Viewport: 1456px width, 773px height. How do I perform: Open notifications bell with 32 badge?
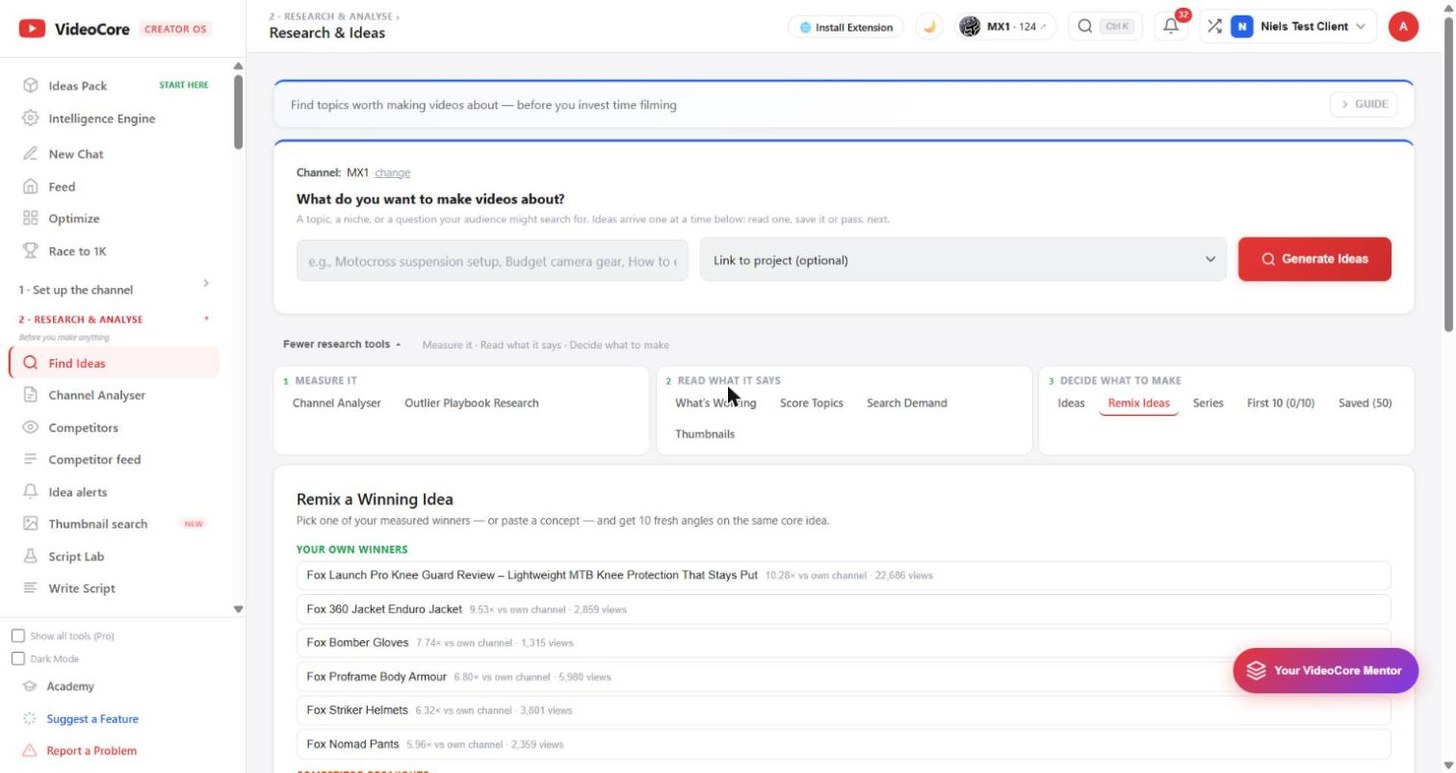[1171, 27]
